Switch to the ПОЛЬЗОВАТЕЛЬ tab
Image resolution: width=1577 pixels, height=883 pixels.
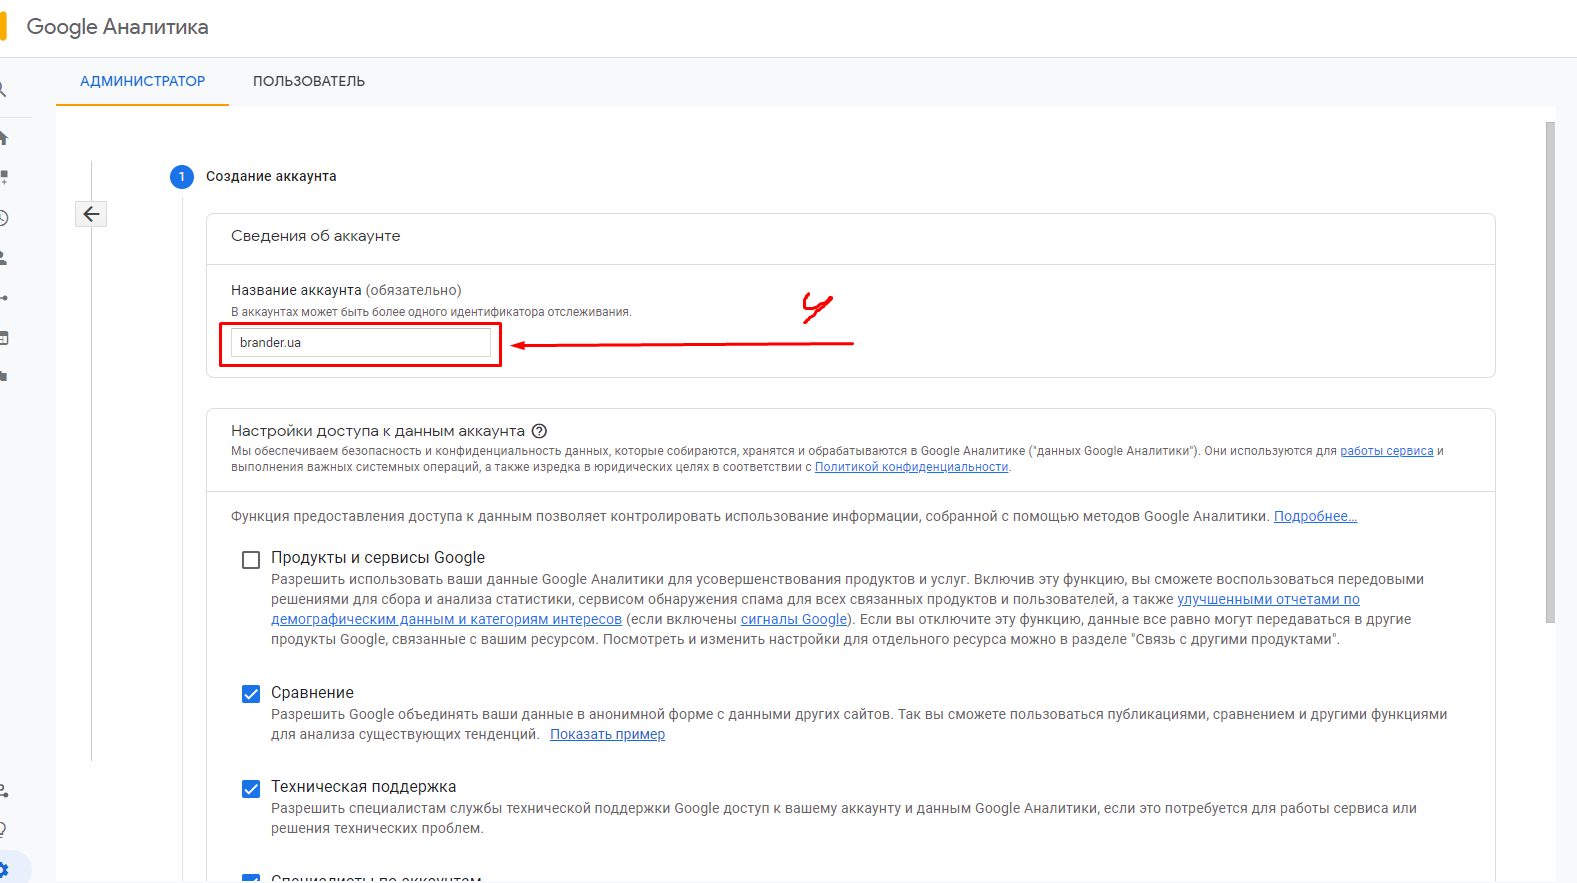[309, 81]
